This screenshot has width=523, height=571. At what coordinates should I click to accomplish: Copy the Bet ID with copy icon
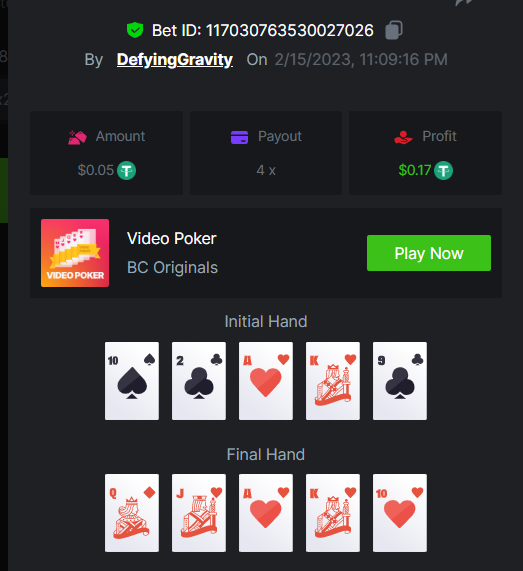point(394,30)
